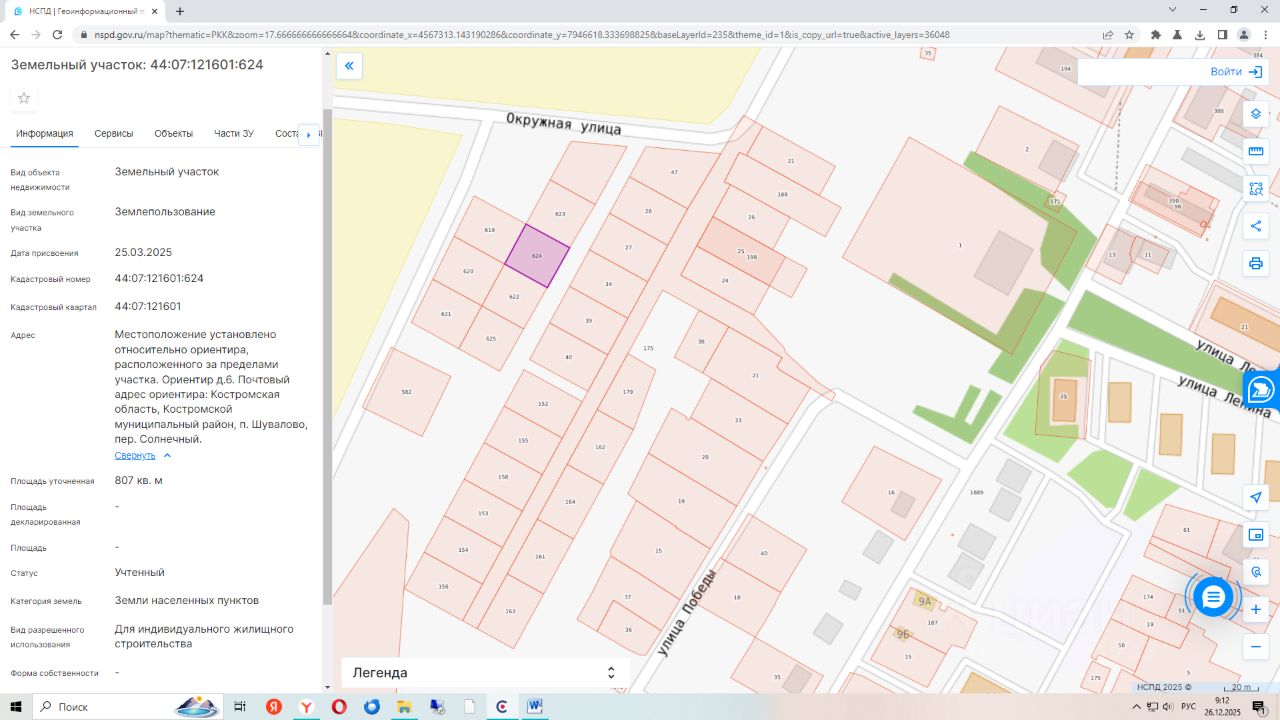Show more tabs with right arrow
The width and height of the screenshot is (1280, 720).
(x=309, y=134)
